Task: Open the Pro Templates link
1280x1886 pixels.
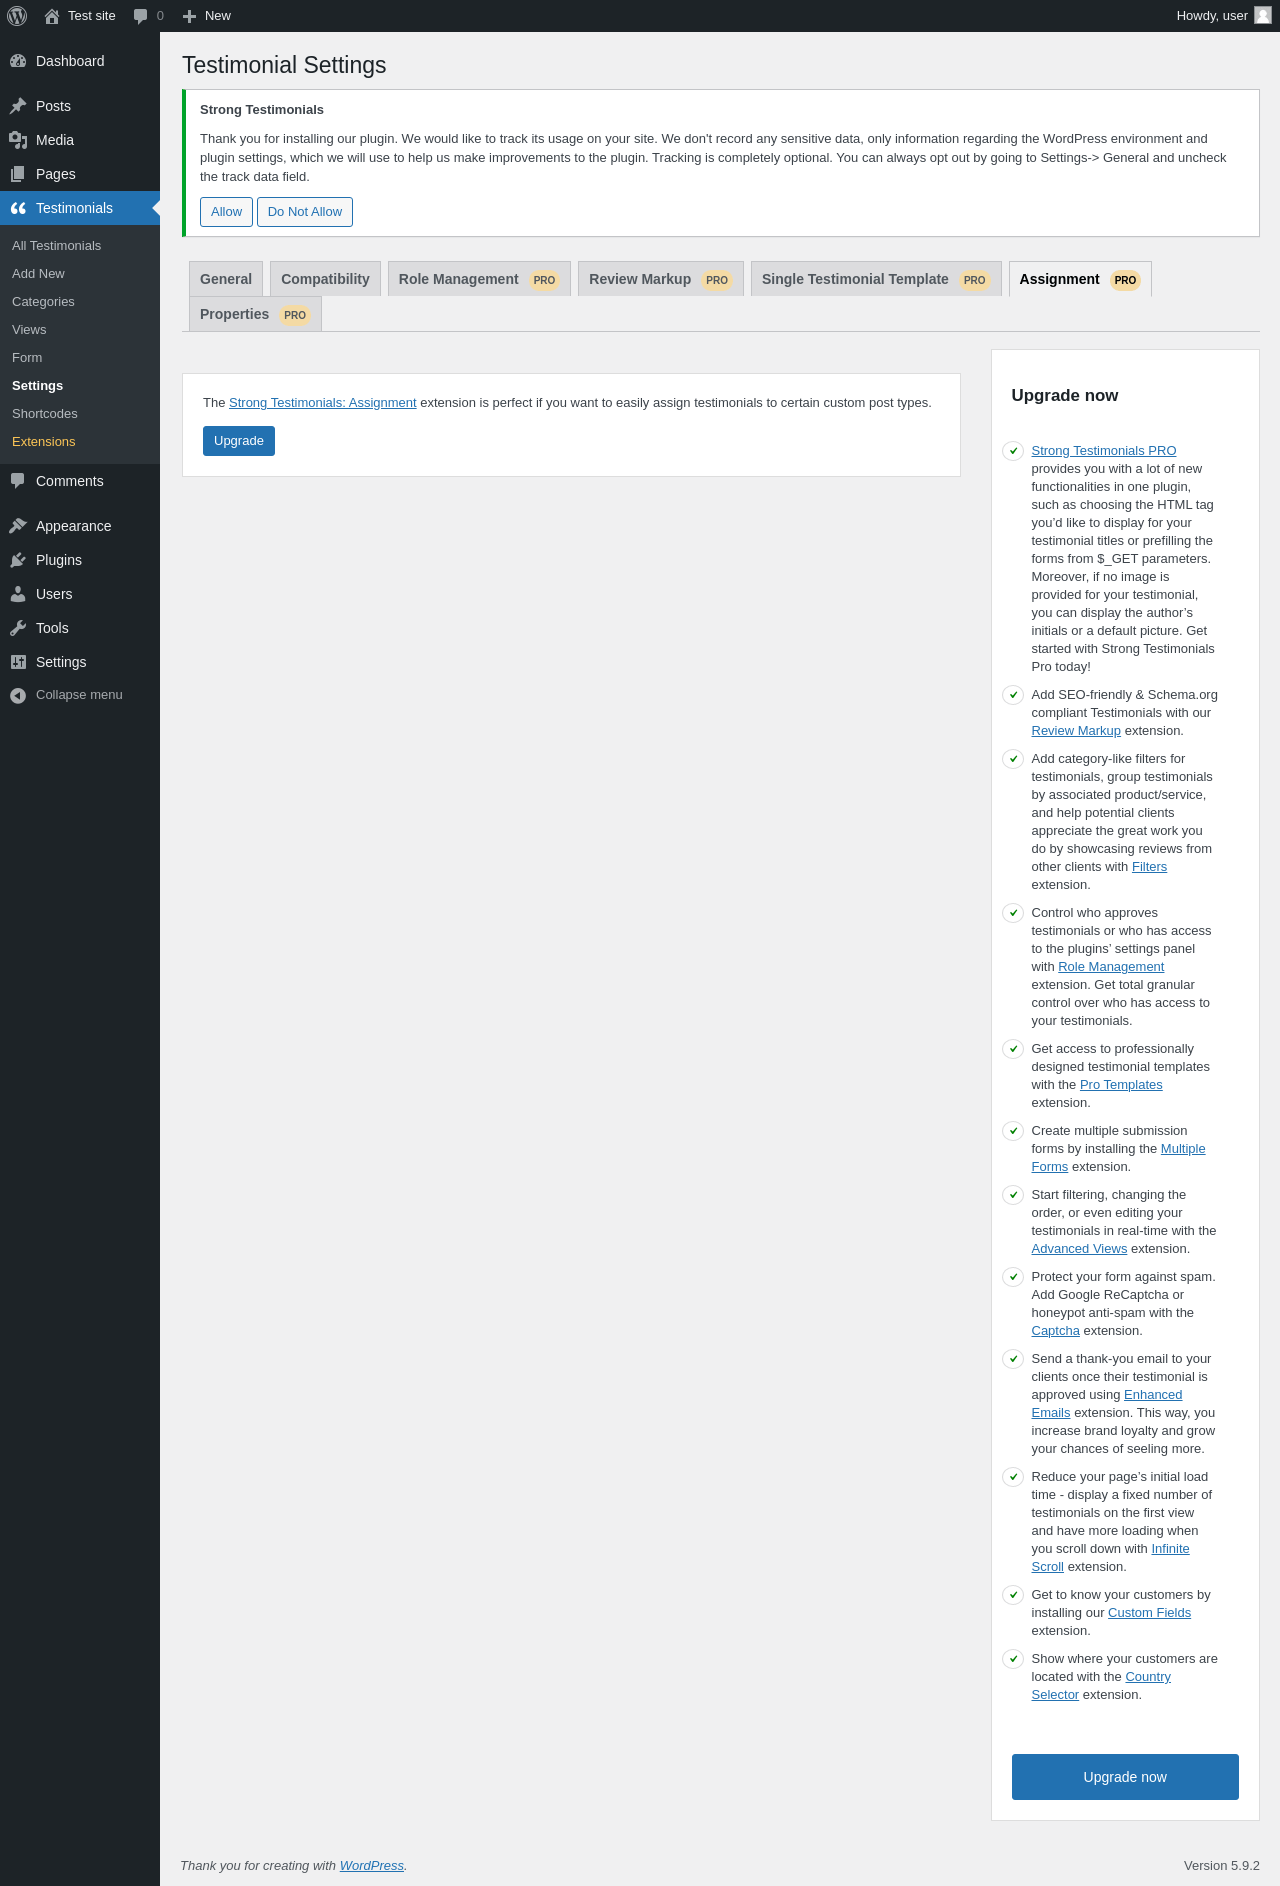Action: (x=1121, y=1085)
